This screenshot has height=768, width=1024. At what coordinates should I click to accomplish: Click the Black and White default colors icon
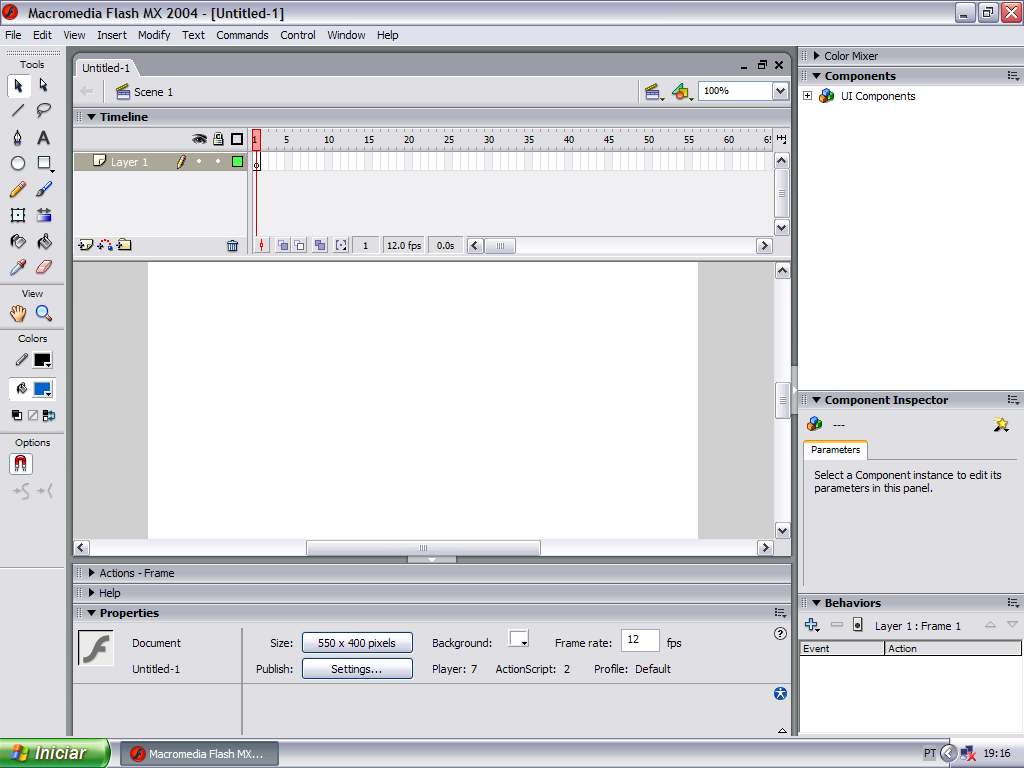(17, 415)
